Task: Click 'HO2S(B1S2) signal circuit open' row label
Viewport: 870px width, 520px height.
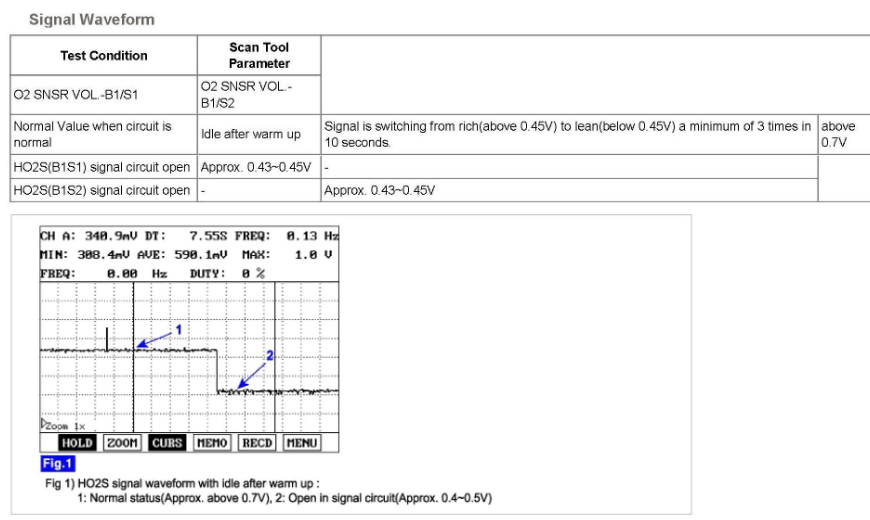Action: coord(104,190)
